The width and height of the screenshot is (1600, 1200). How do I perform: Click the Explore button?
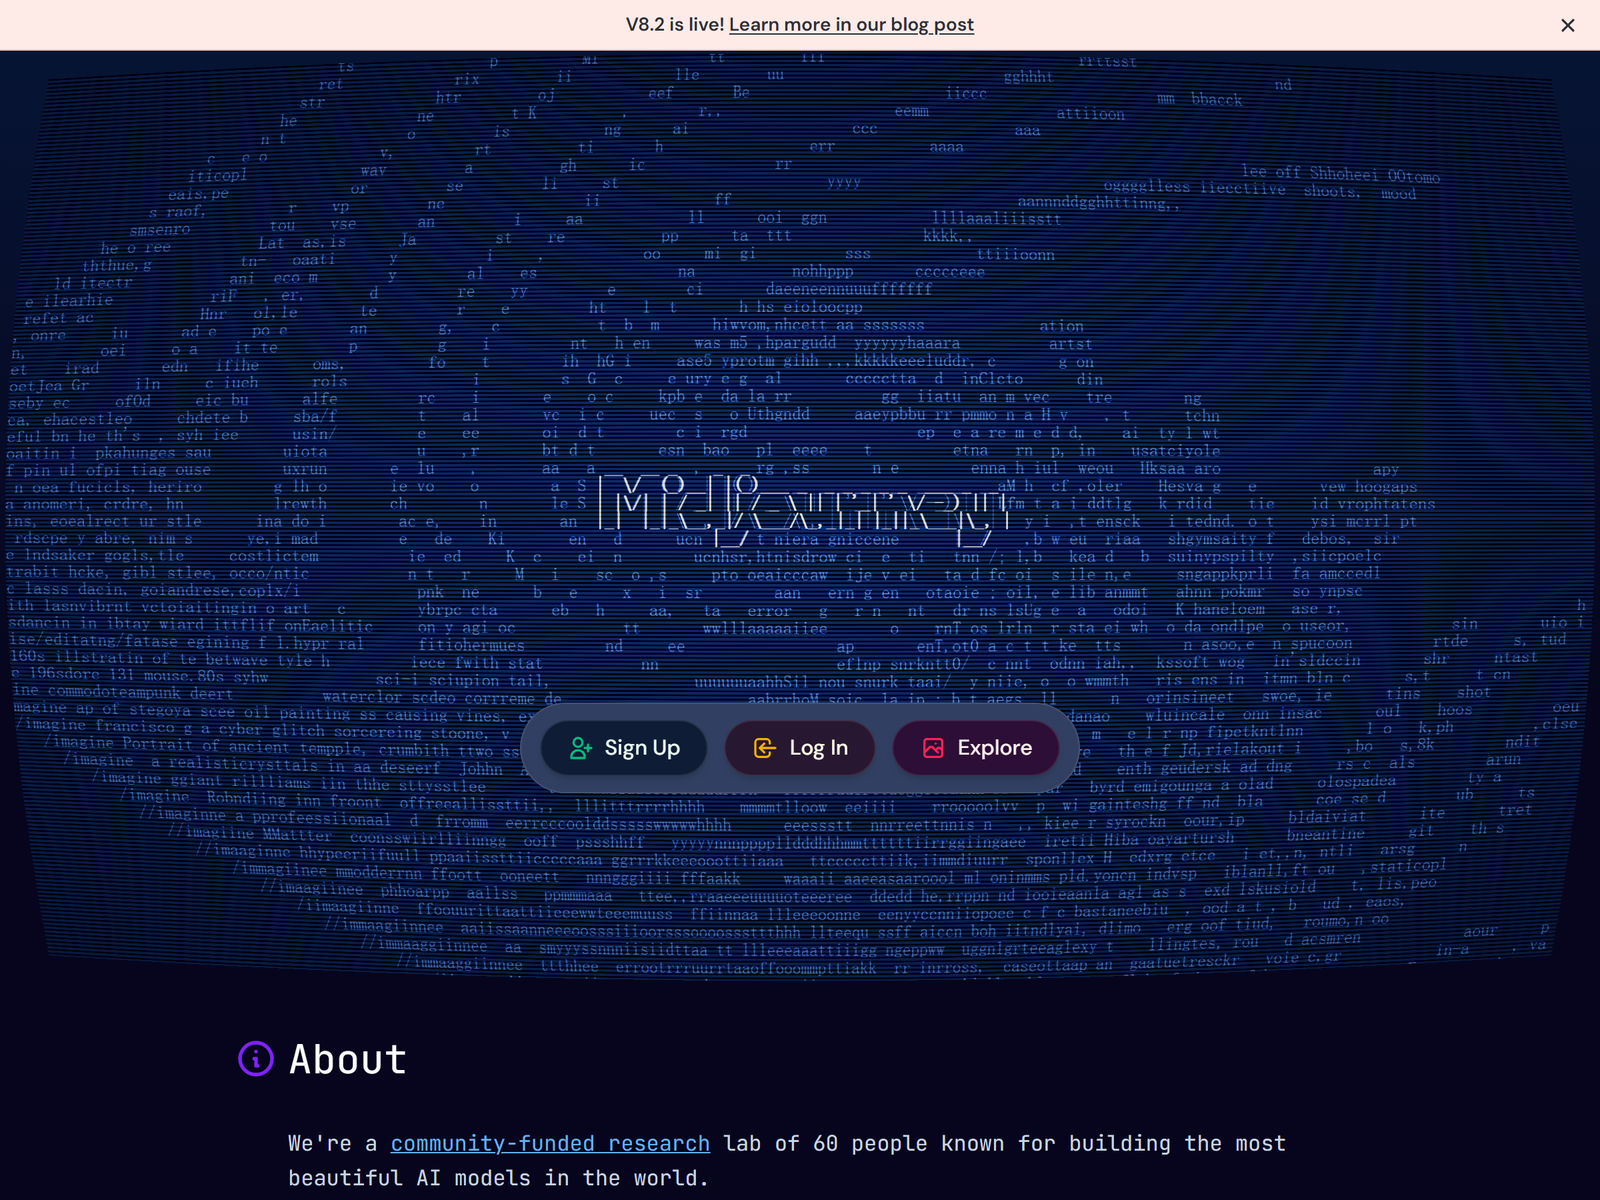(976, 748)
